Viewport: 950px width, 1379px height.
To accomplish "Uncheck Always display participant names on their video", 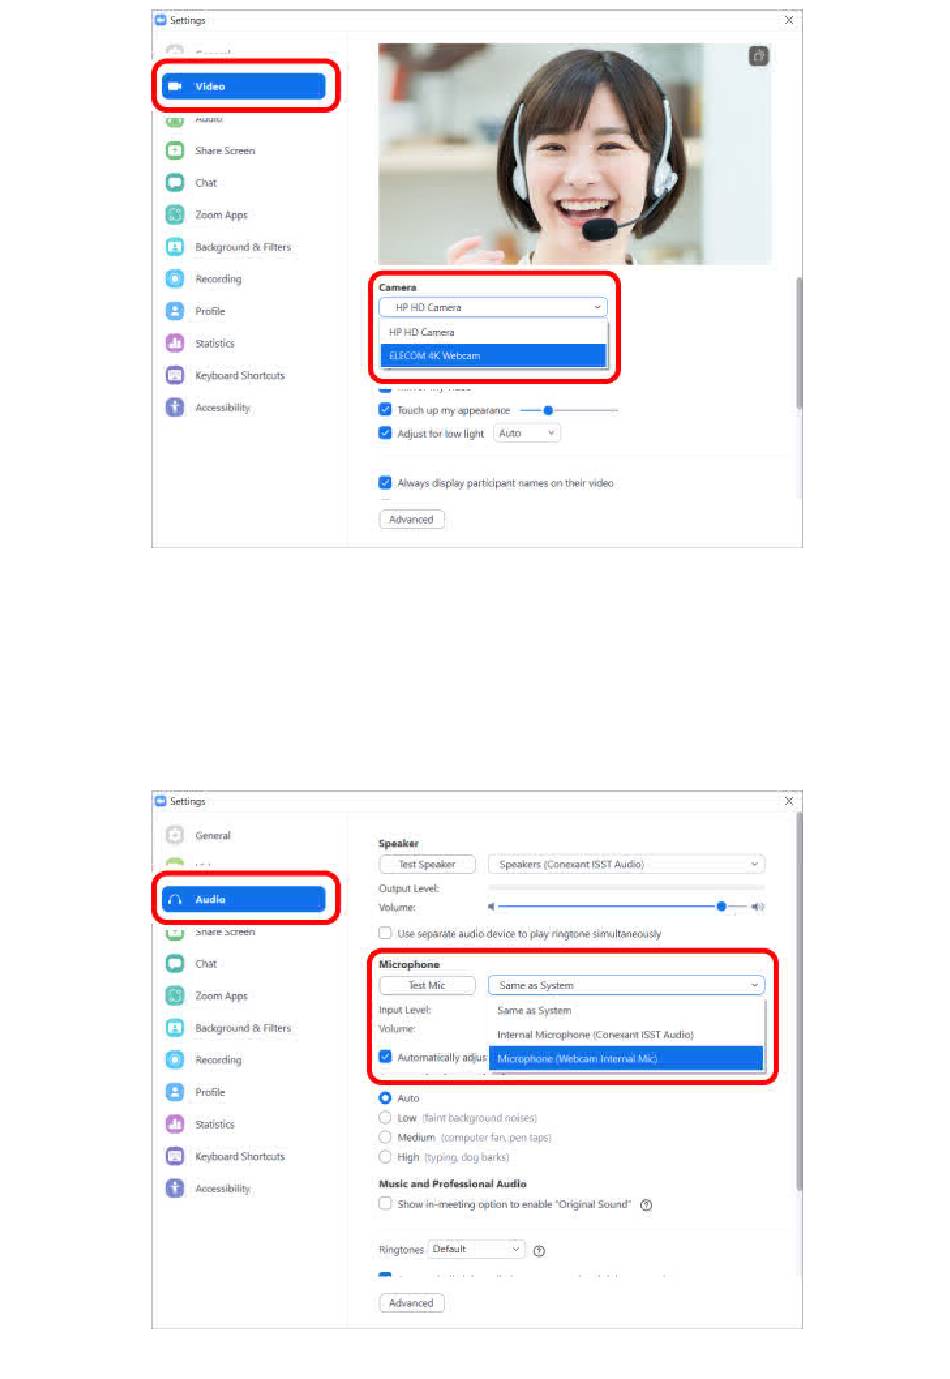I will pos(385,483).
